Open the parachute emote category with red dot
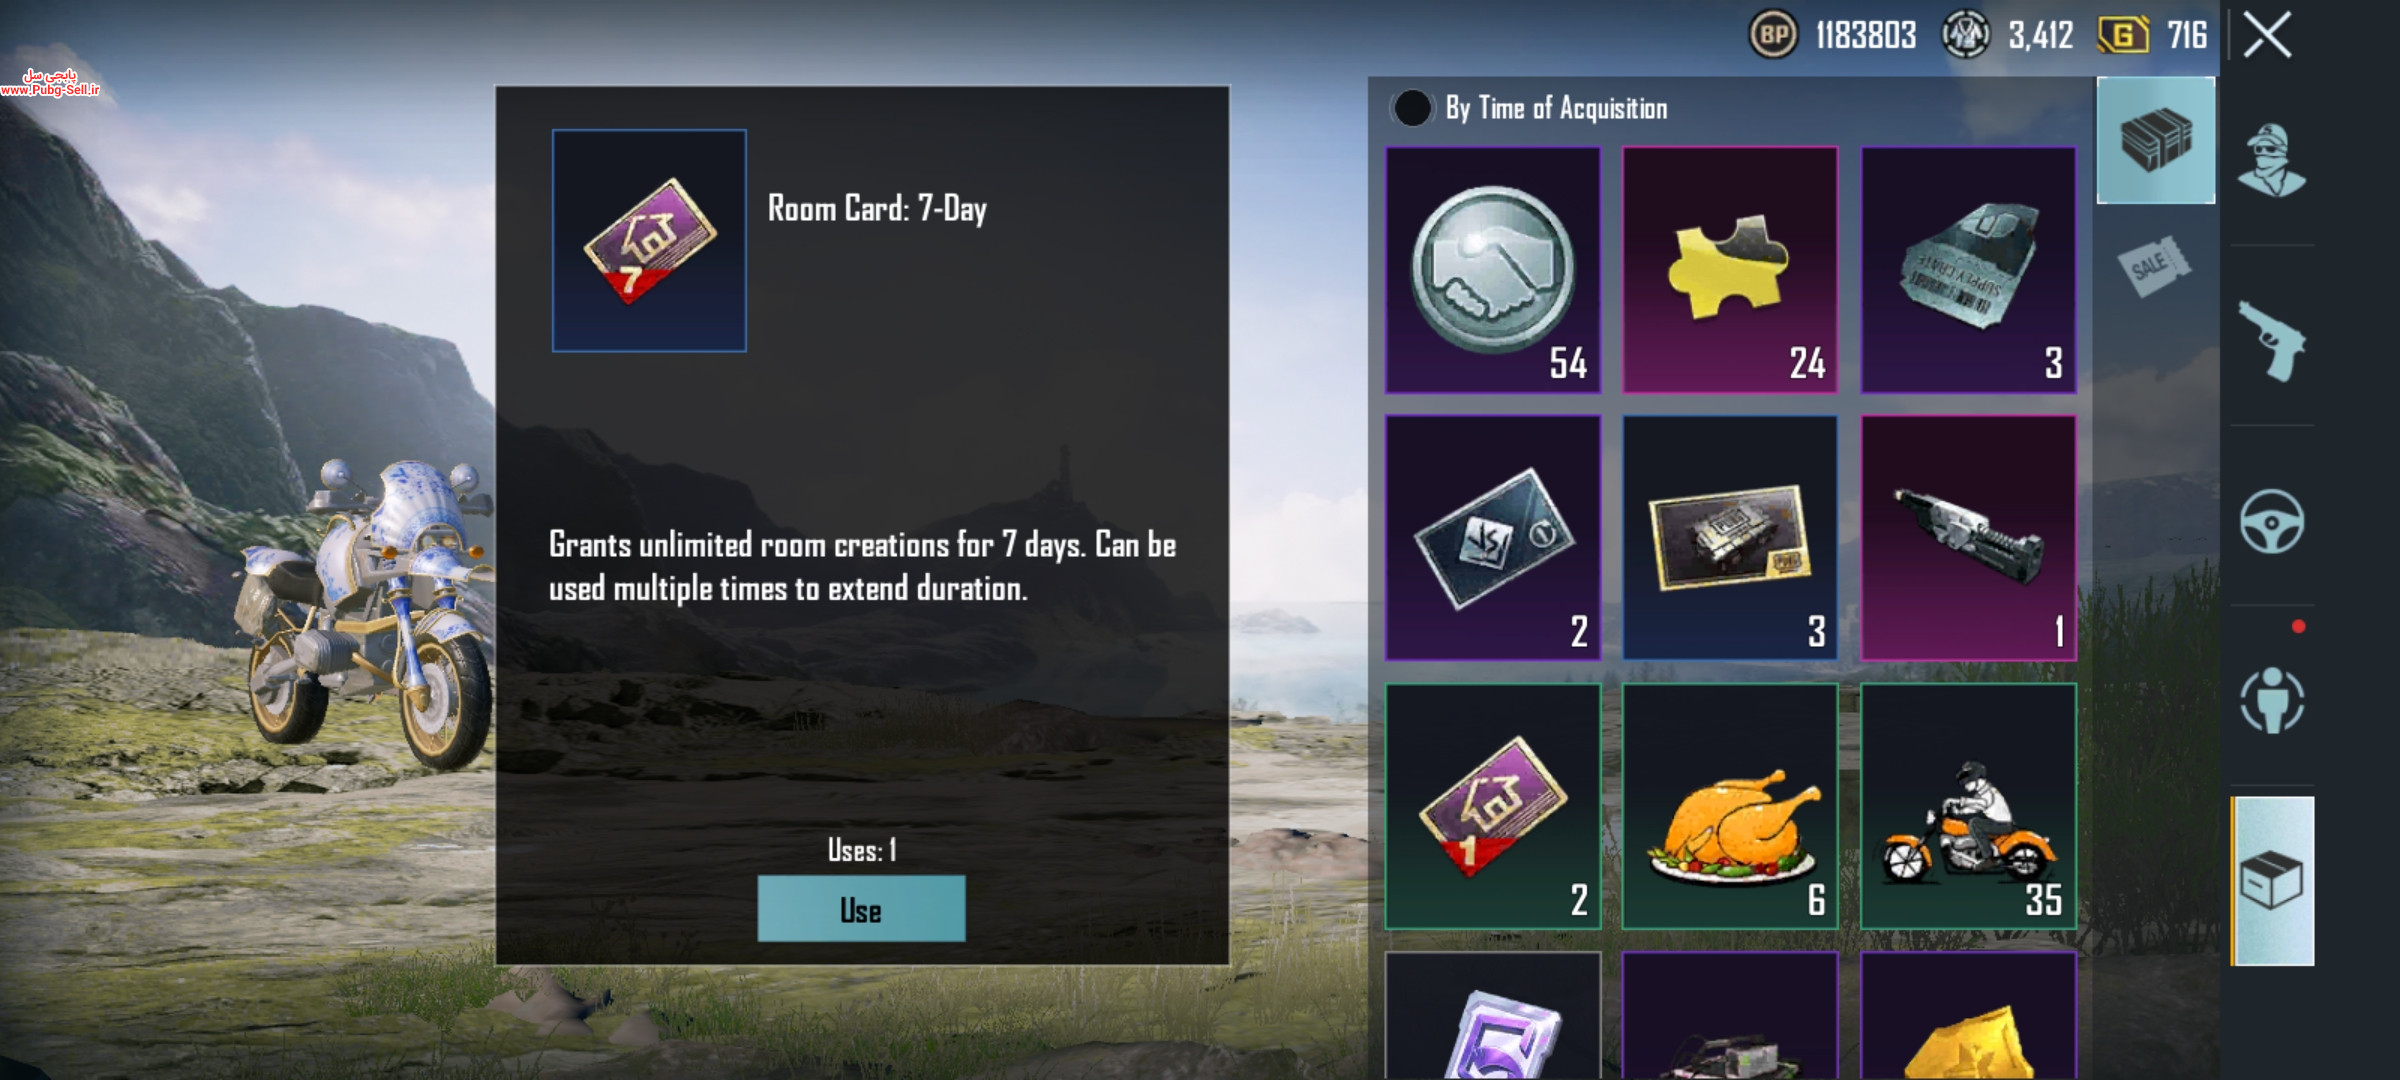The height and width of the screenshot is (1080, 2400). 2272,700
